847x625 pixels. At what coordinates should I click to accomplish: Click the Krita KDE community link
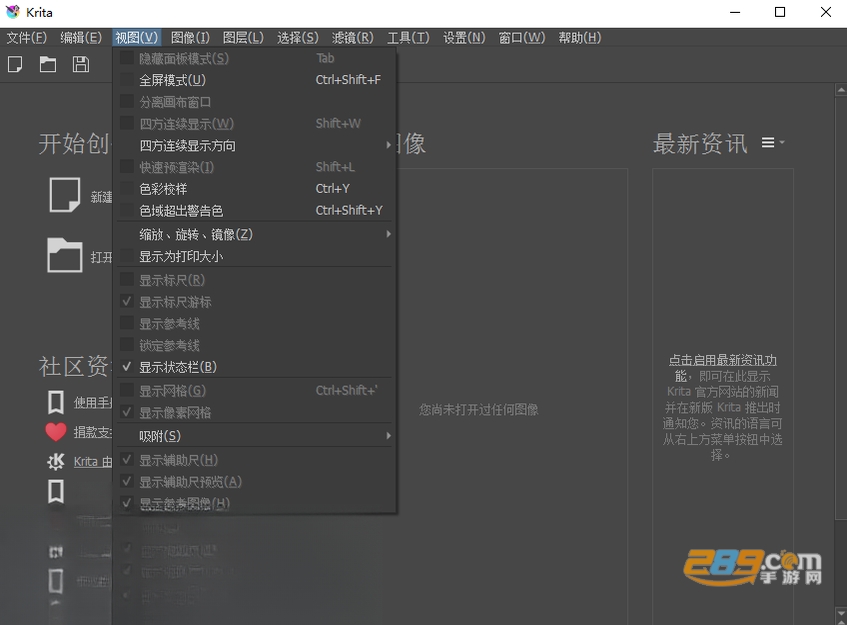pos(93,461)
